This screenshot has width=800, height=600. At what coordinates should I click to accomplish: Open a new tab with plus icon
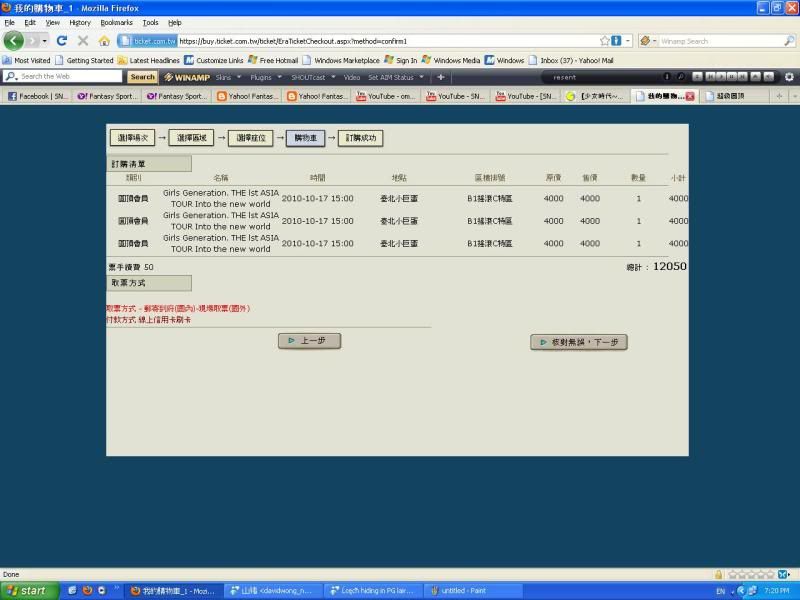779,96
